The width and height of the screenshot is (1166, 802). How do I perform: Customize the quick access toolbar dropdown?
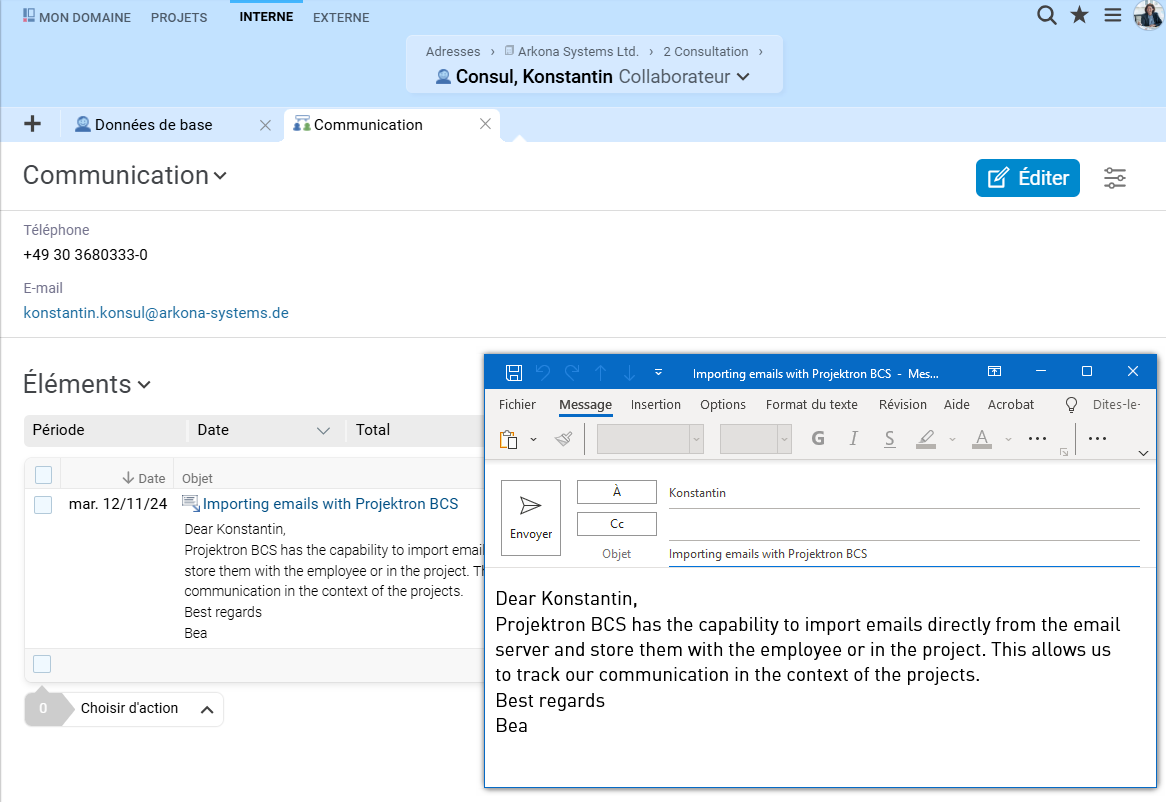tap(658, 372)
